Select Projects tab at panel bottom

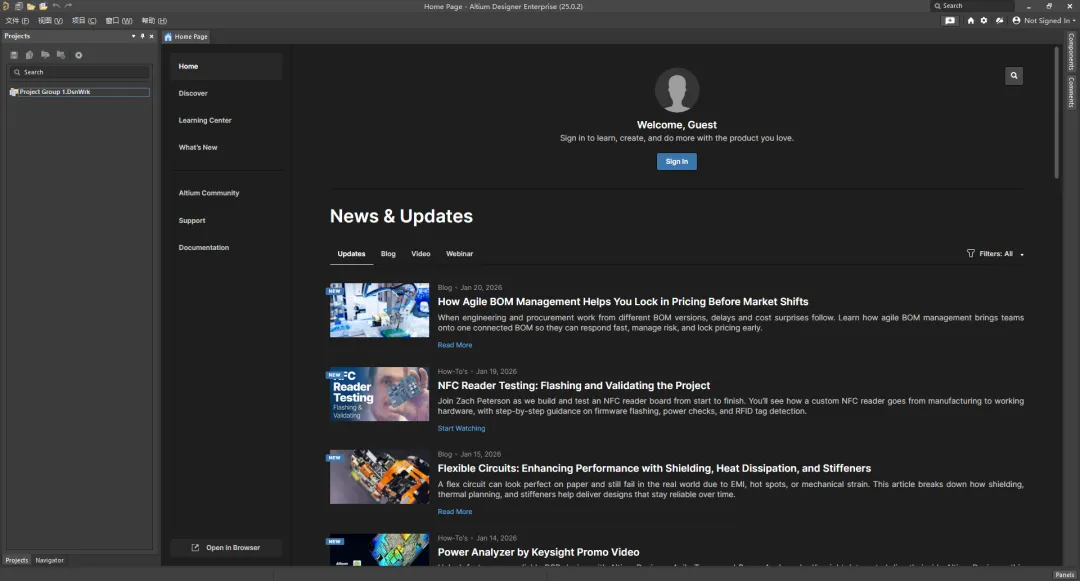click(17, 560)
